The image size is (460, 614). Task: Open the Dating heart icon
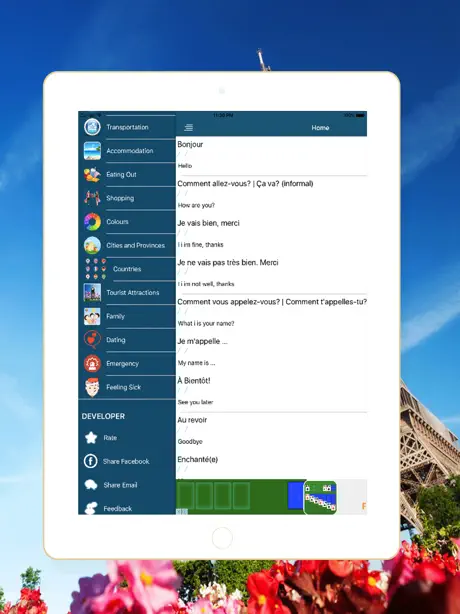[92, 340]
